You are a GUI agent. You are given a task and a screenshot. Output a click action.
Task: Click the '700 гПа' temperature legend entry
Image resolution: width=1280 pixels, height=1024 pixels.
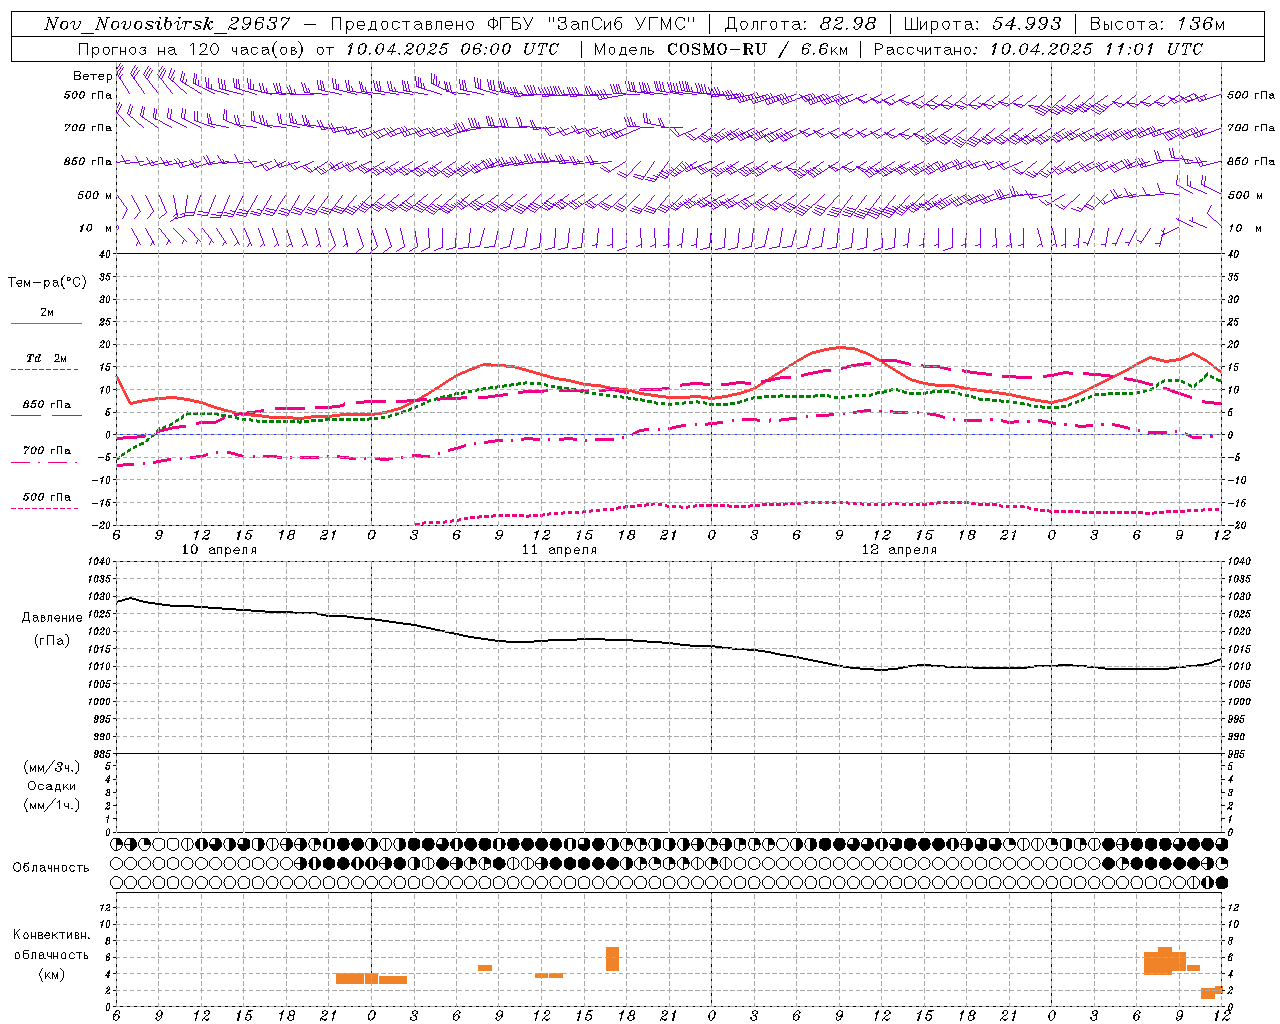(46, 450)
